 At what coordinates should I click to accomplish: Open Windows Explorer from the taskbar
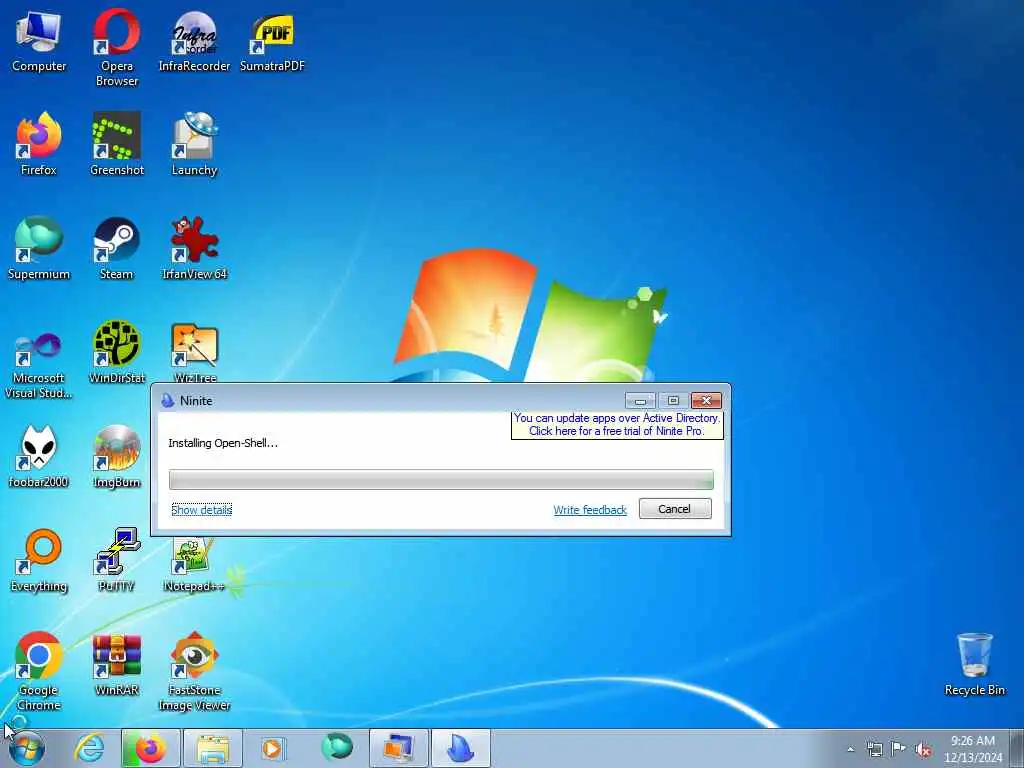(x=213, y=748)
